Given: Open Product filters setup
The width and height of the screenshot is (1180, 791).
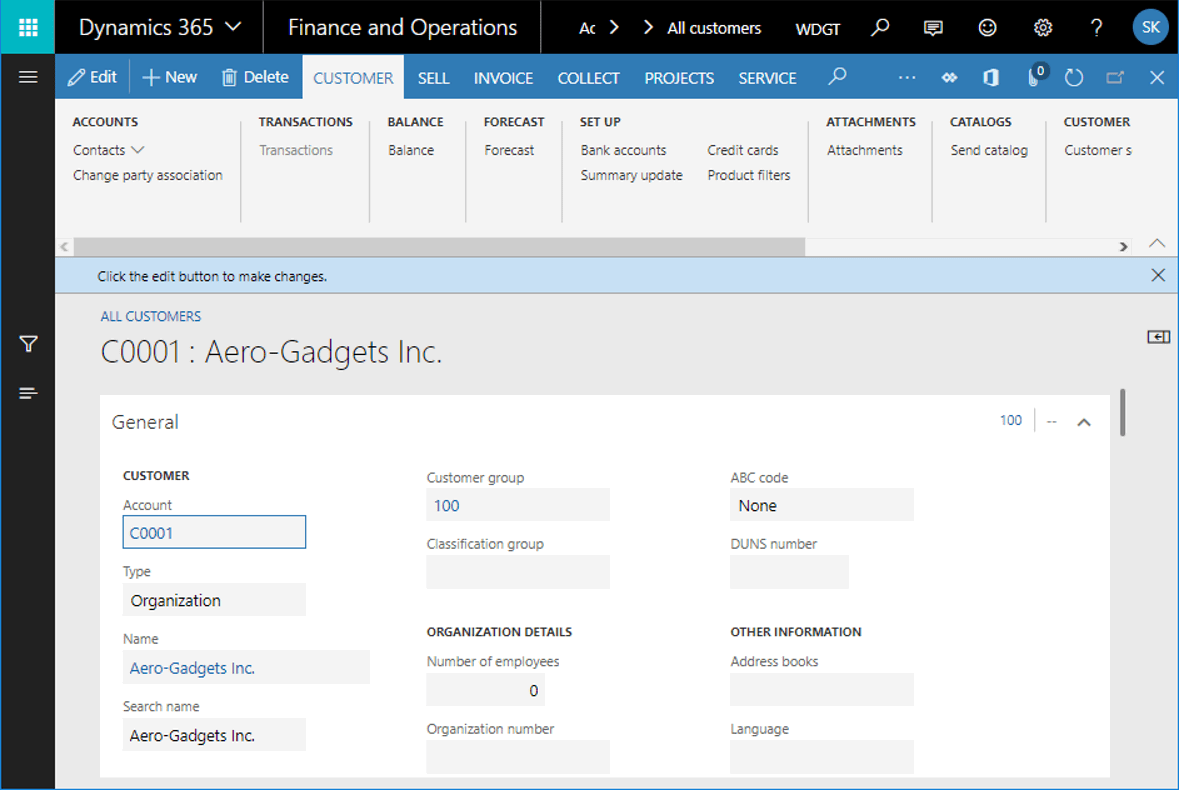Looking at the screenshot, I should (x=749, y=175).
